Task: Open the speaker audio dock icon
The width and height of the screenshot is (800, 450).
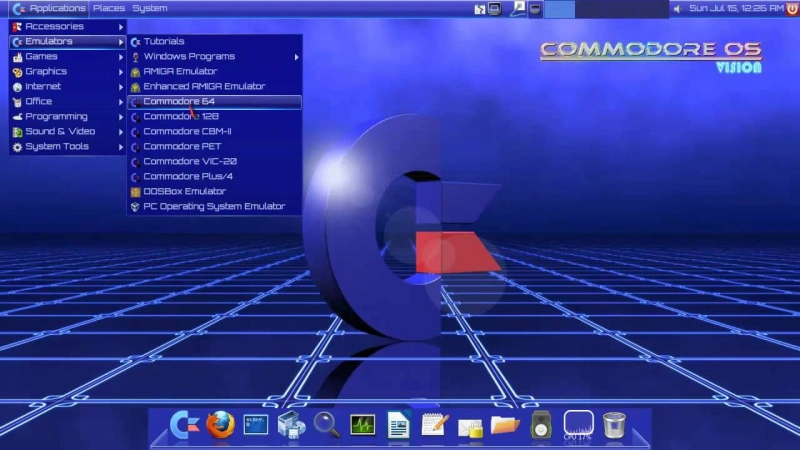Action: [x=541, y=424]
